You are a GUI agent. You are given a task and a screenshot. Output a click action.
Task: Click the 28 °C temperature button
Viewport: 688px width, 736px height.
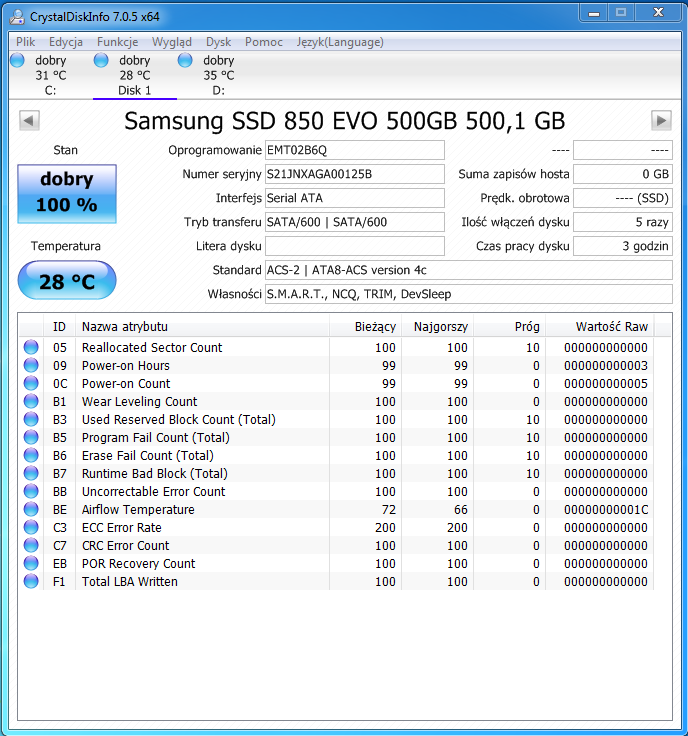[x=67, y=280]
